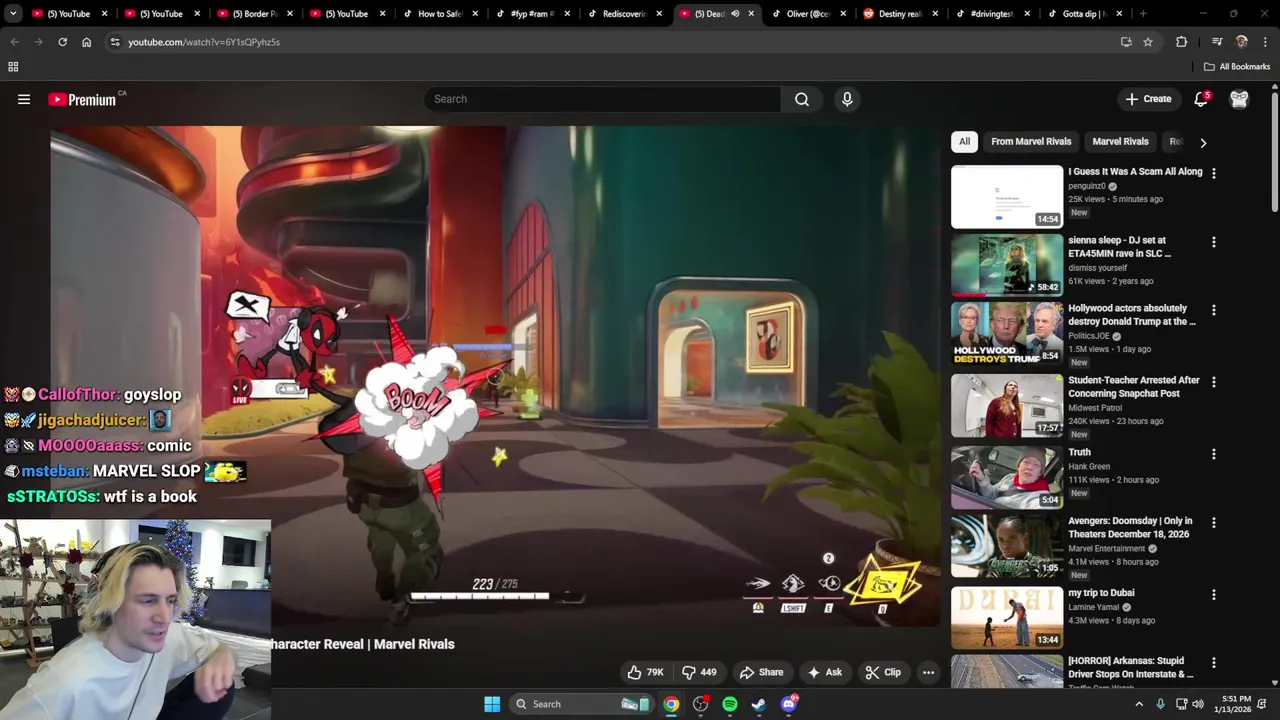Select 'From Marvel Rivals' filter chip
Viewport: 1280px width, 720px height.
coord(1031,142)
